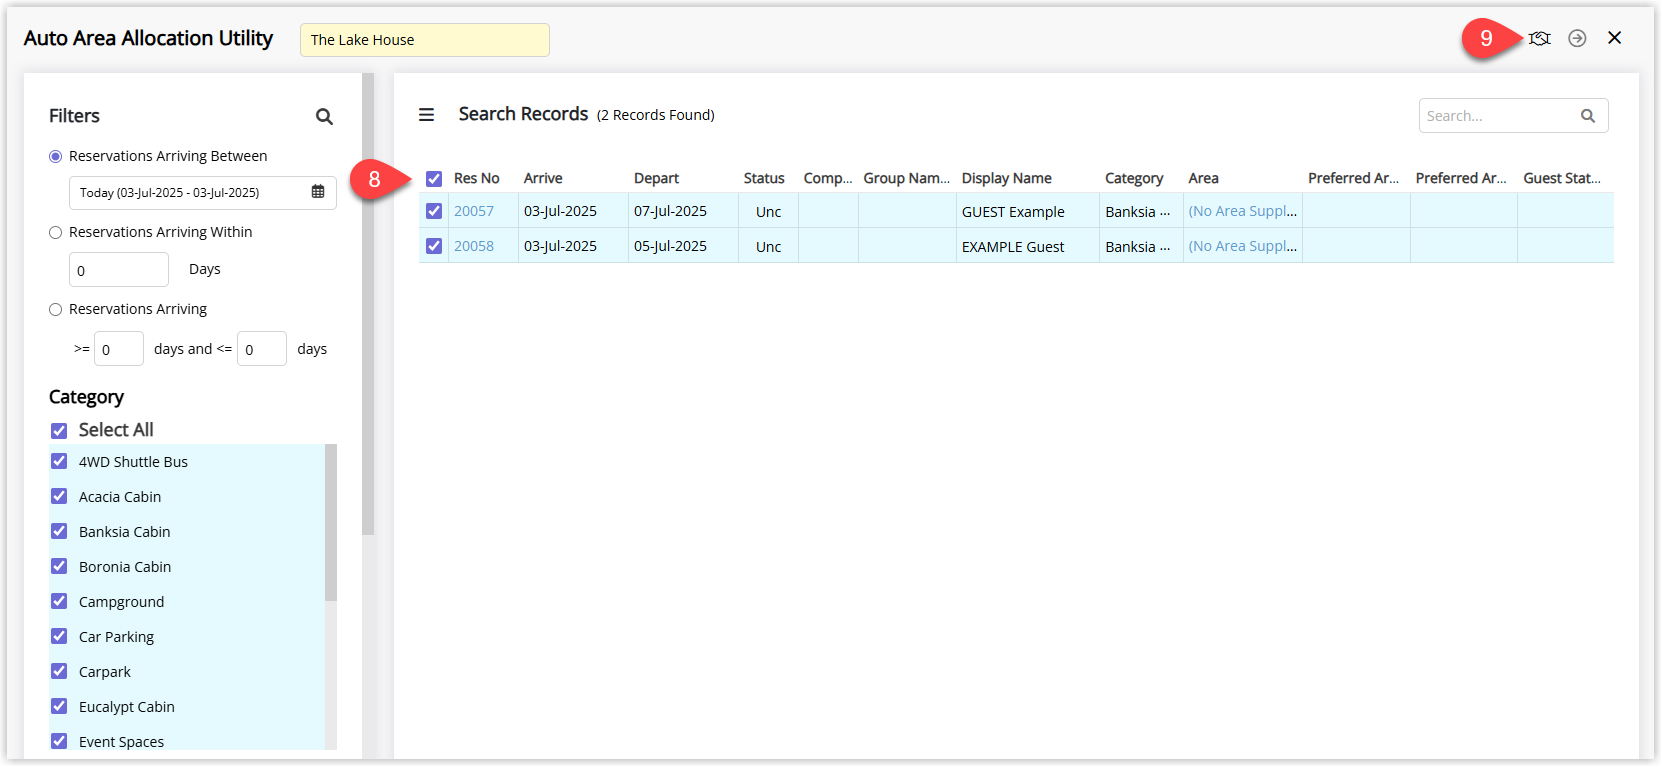Open reservation link 20058
The image size is (1662, 767).
(x=474, y=246)
